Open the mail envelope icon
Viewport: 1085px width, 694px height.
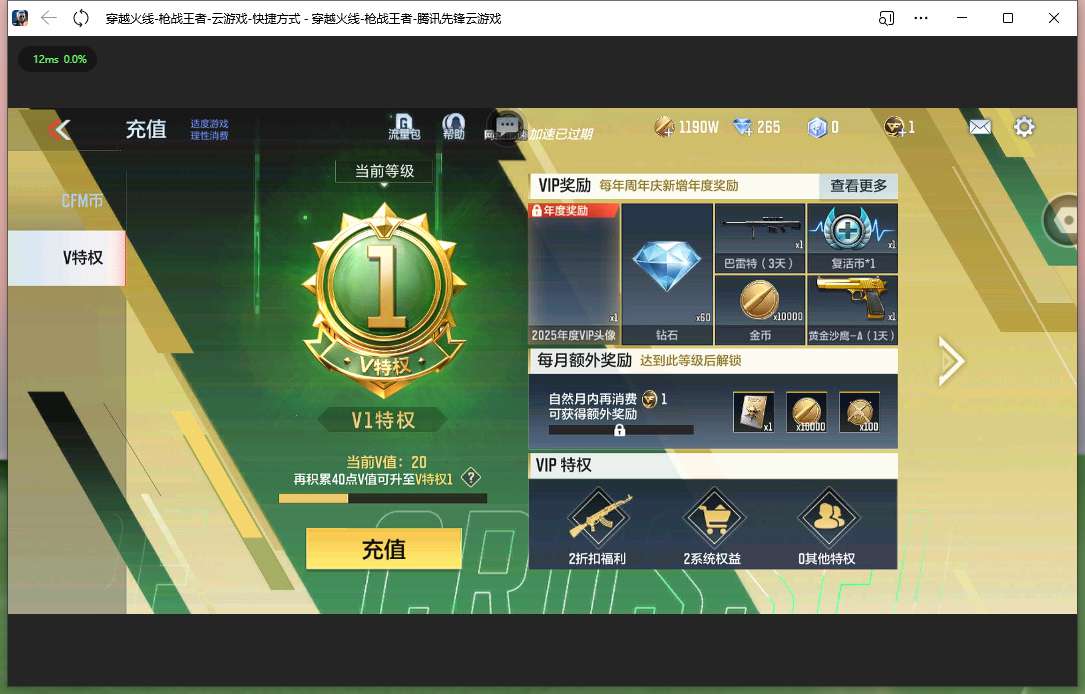[x=980, y=127]
